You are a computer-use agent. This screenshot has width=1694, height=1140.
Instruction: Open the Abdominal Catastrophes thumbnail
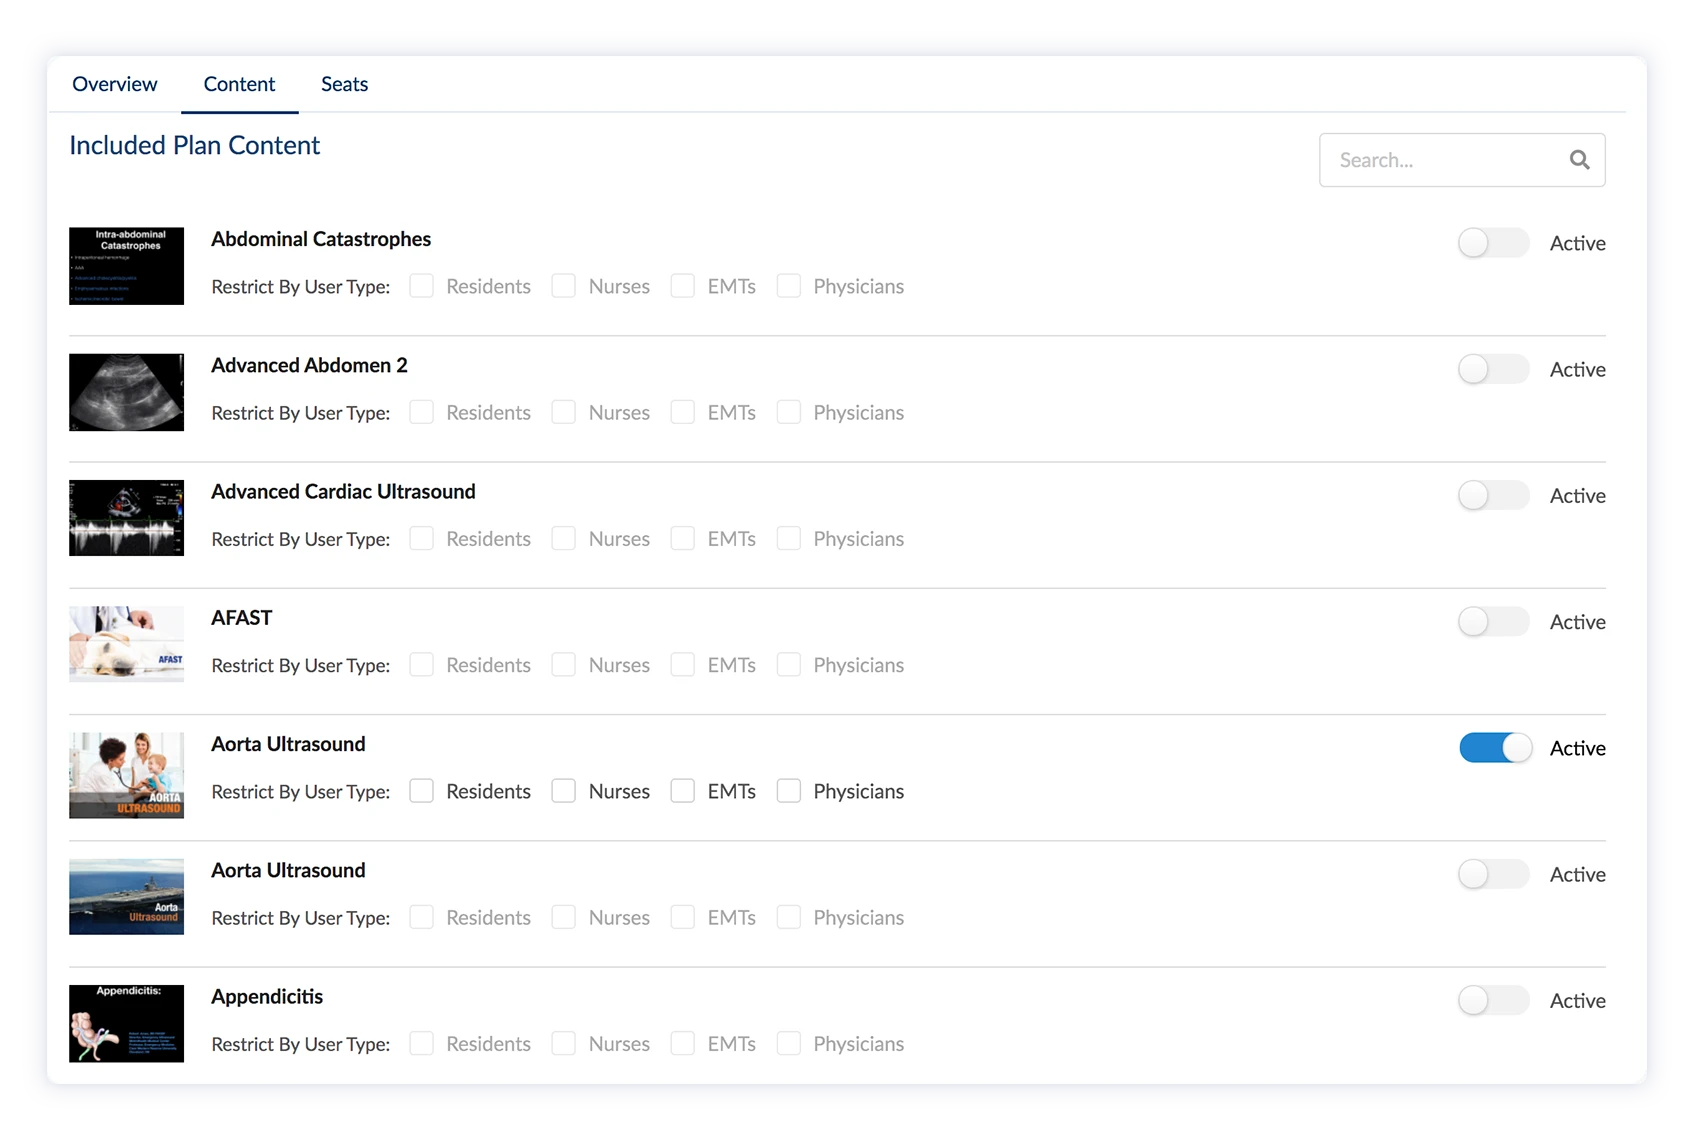(126, 266)
